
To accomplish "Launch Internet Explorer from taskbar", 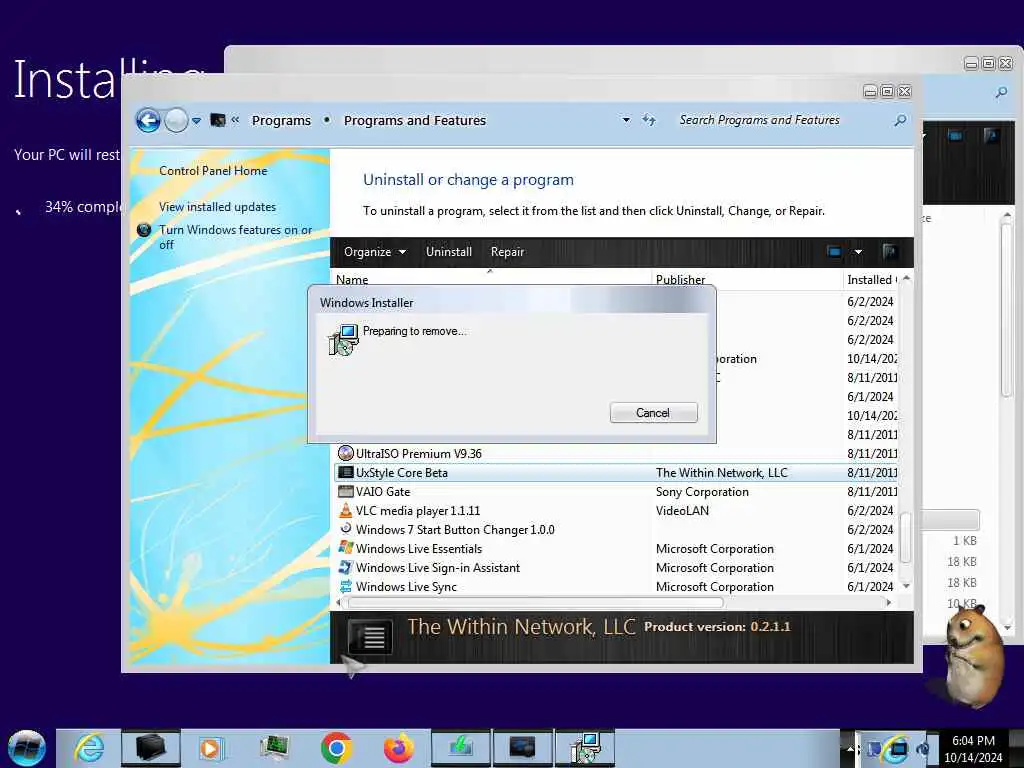I will pyautogui.click(x=89, y=748).
